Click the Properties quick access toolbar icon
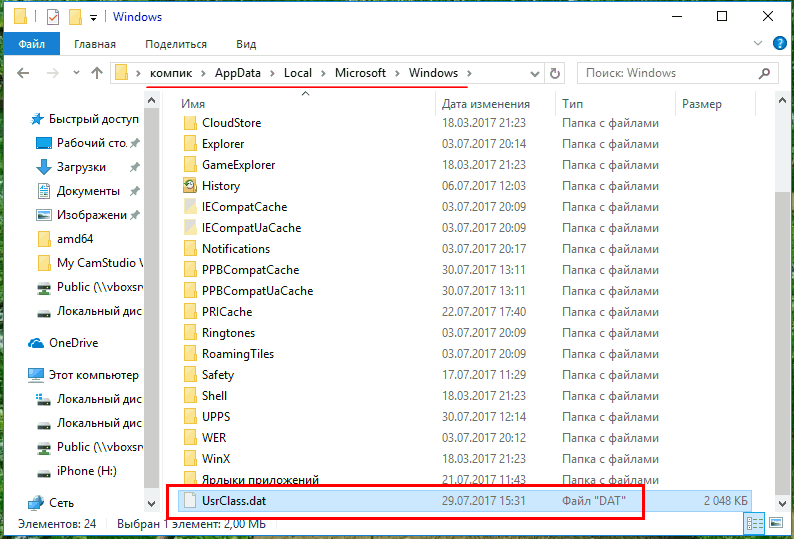 (53, 17)
